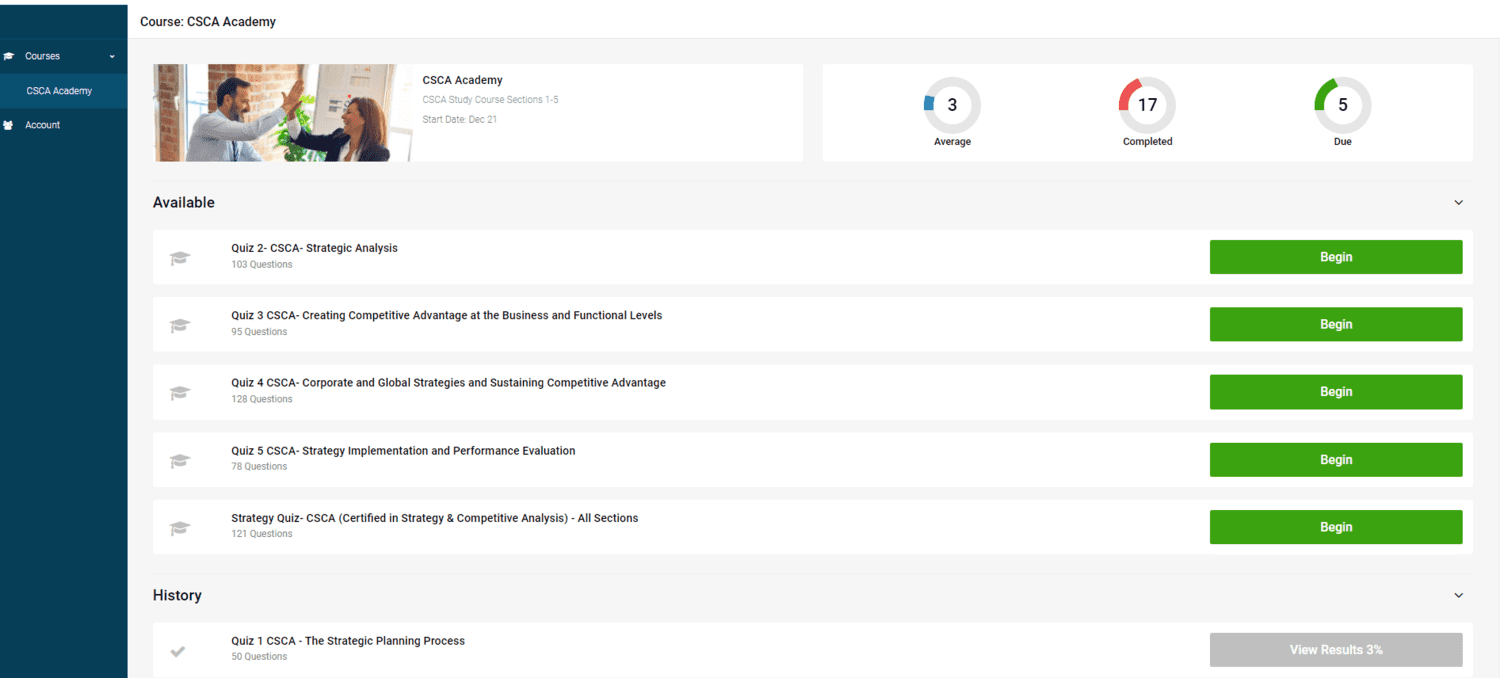
Task: Select CSCA Academy in the sidebar
Action: [x=64, y=91]
